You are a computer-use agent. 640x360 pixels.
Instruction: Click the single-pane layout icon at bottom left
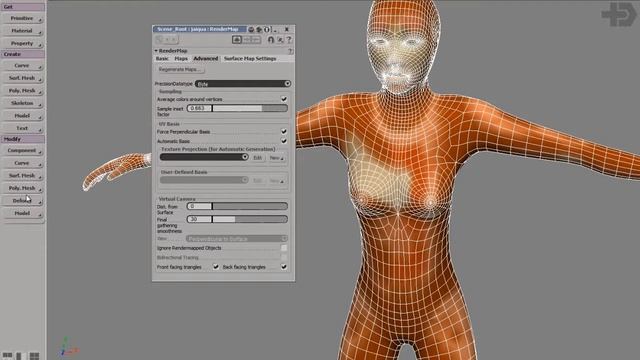tap(19, 356)
